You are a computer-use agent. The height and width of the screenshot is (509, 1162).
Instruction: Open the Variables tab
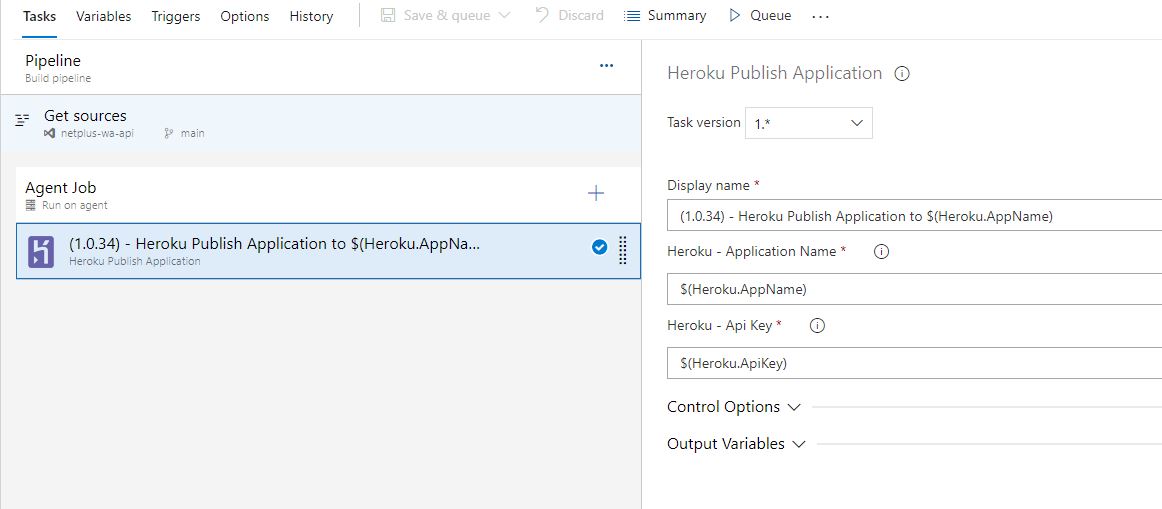coord(104,16)
